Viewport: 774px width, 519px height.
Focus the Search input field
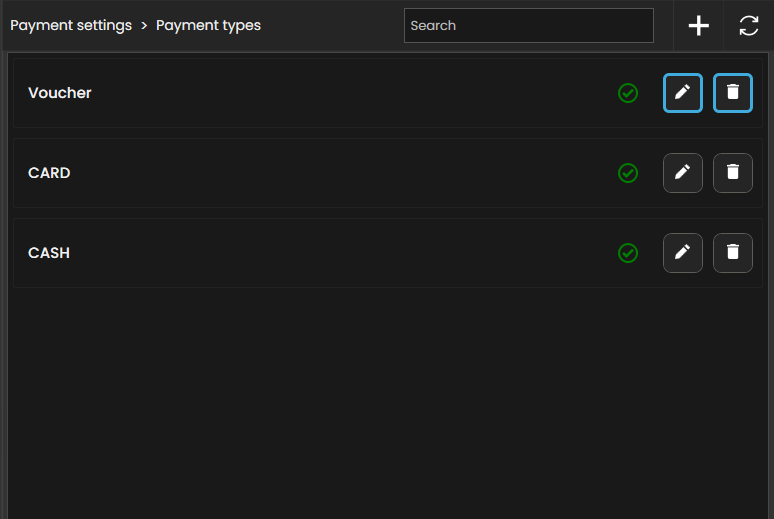(x=528, y=26)
